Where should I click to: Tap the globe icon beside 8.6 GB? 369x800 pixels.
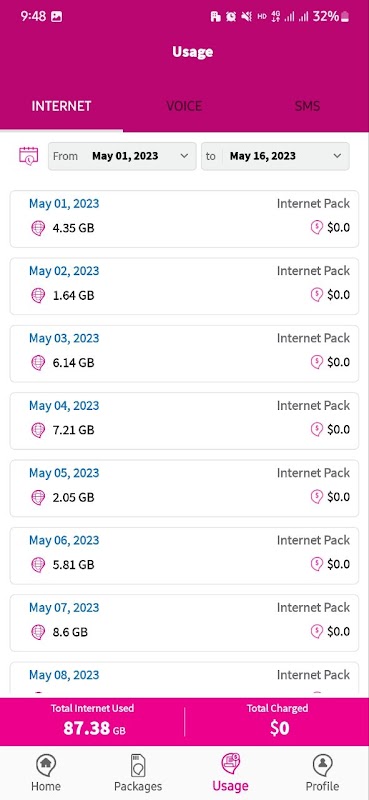pos(38,632)
